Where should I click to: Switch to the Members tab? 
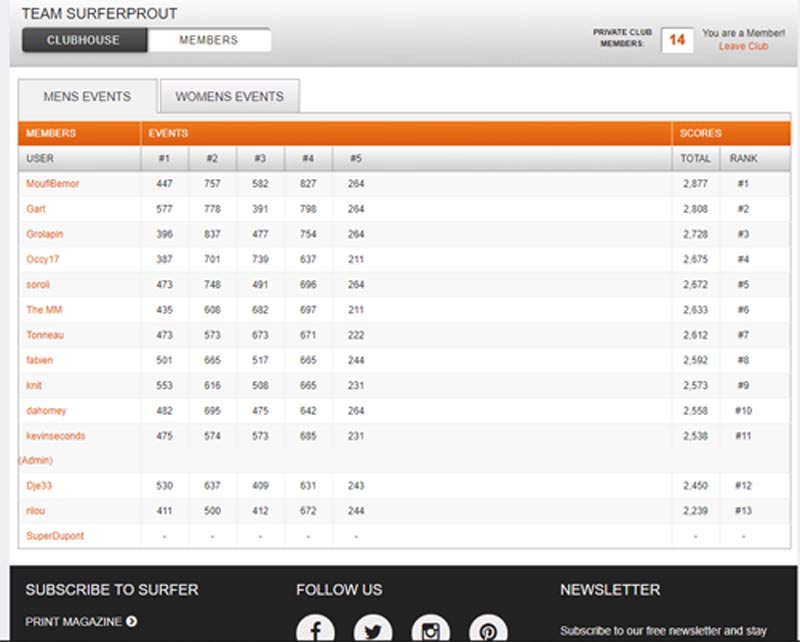point(208,40)
